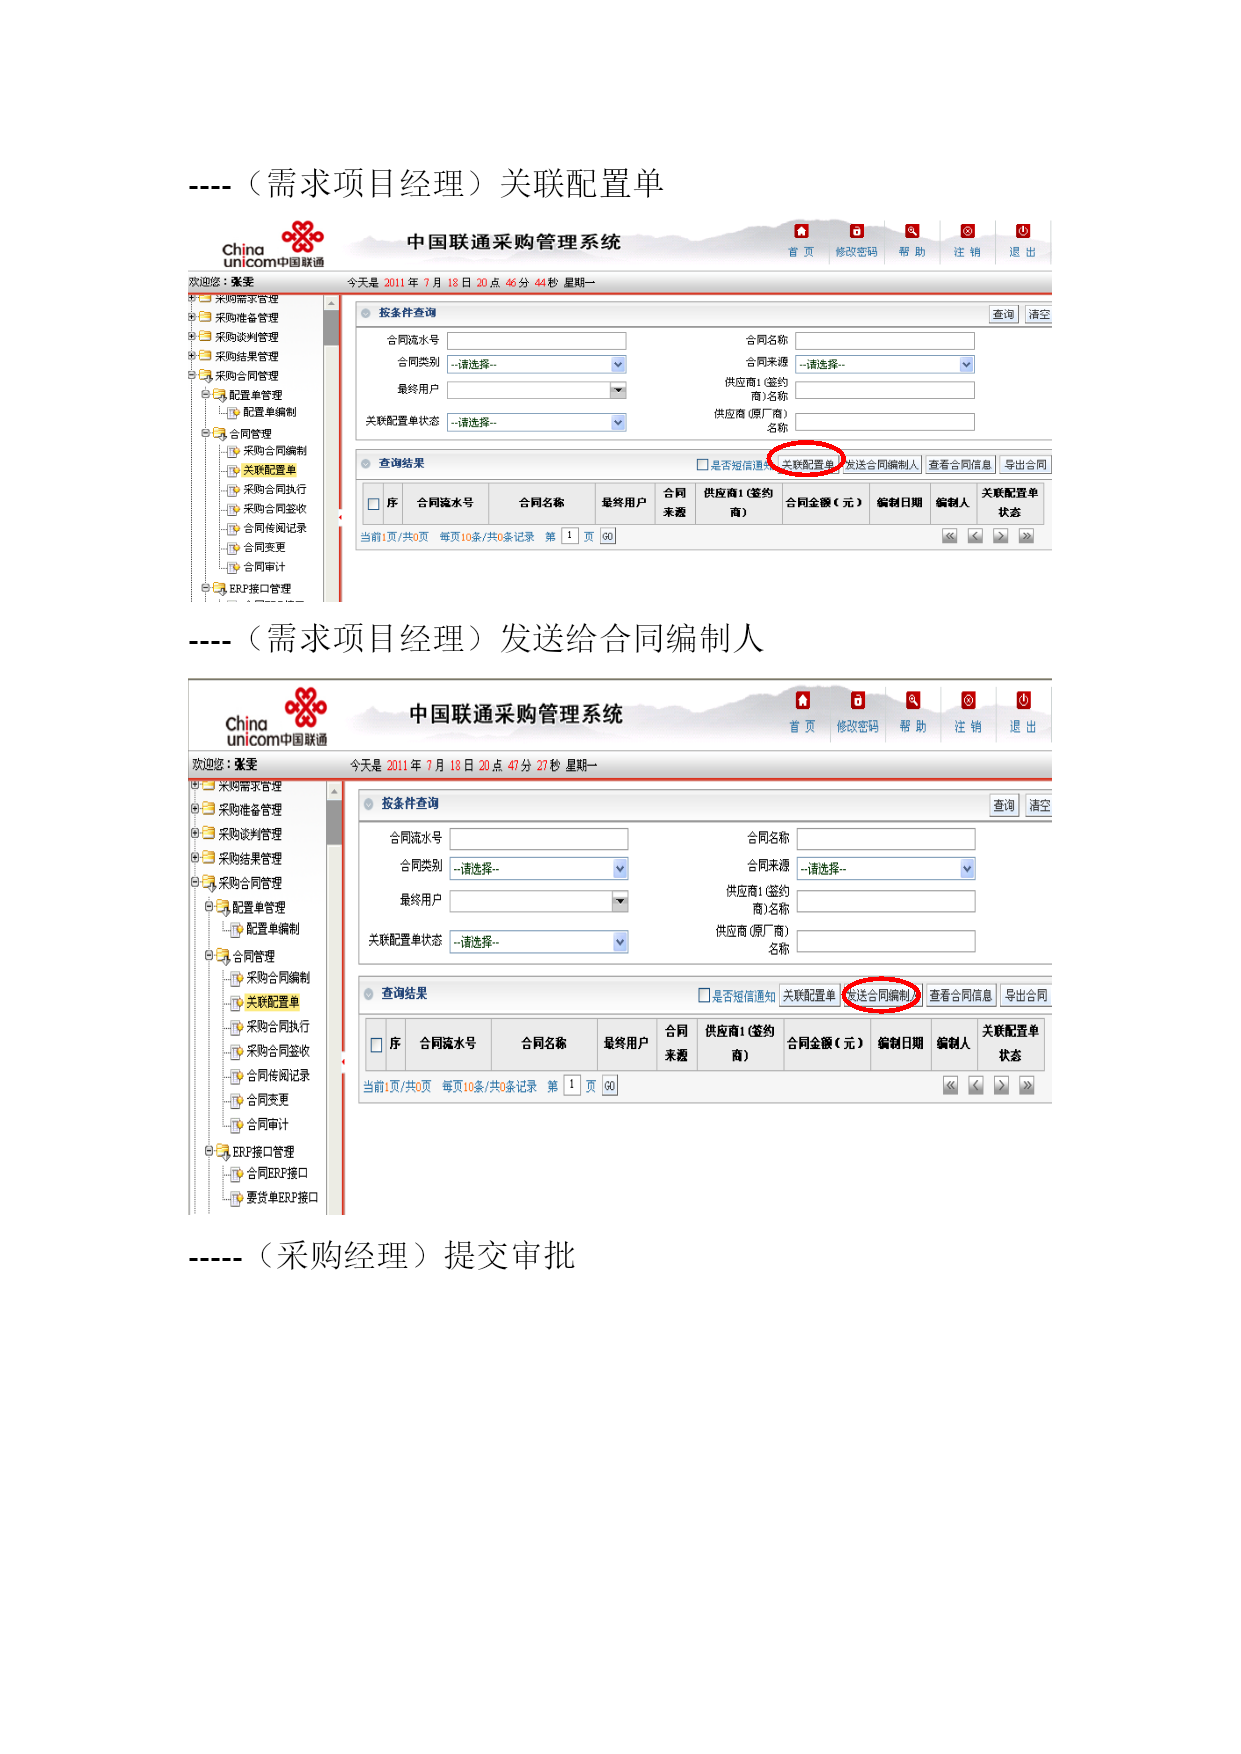Click 合同流水号 input field in upper screenshot
The height and width of the screenshot is (1754, 1241).
[x=536, y=340]
